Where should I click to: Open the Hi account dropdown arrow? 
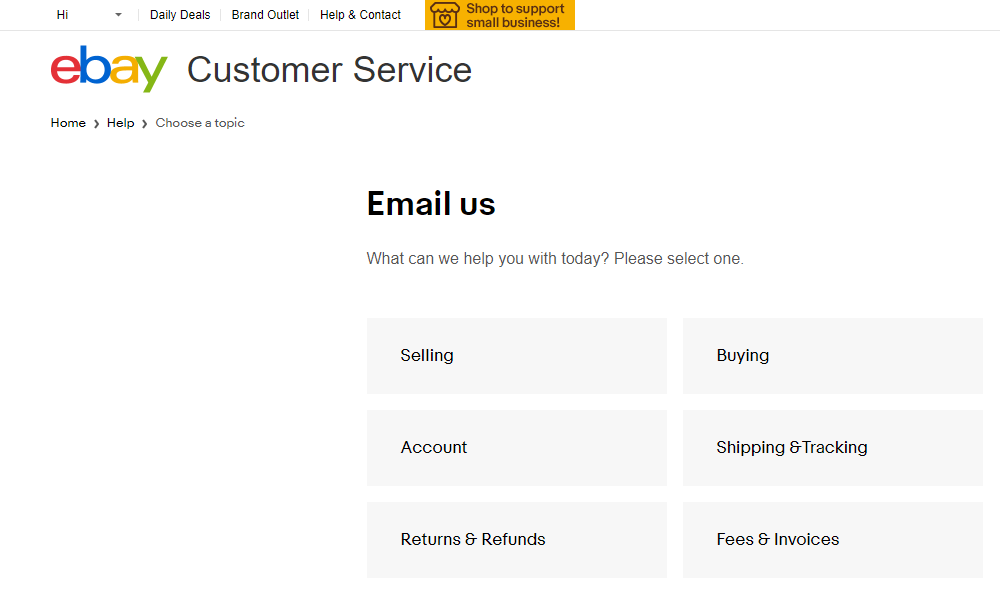pos(118,15)
